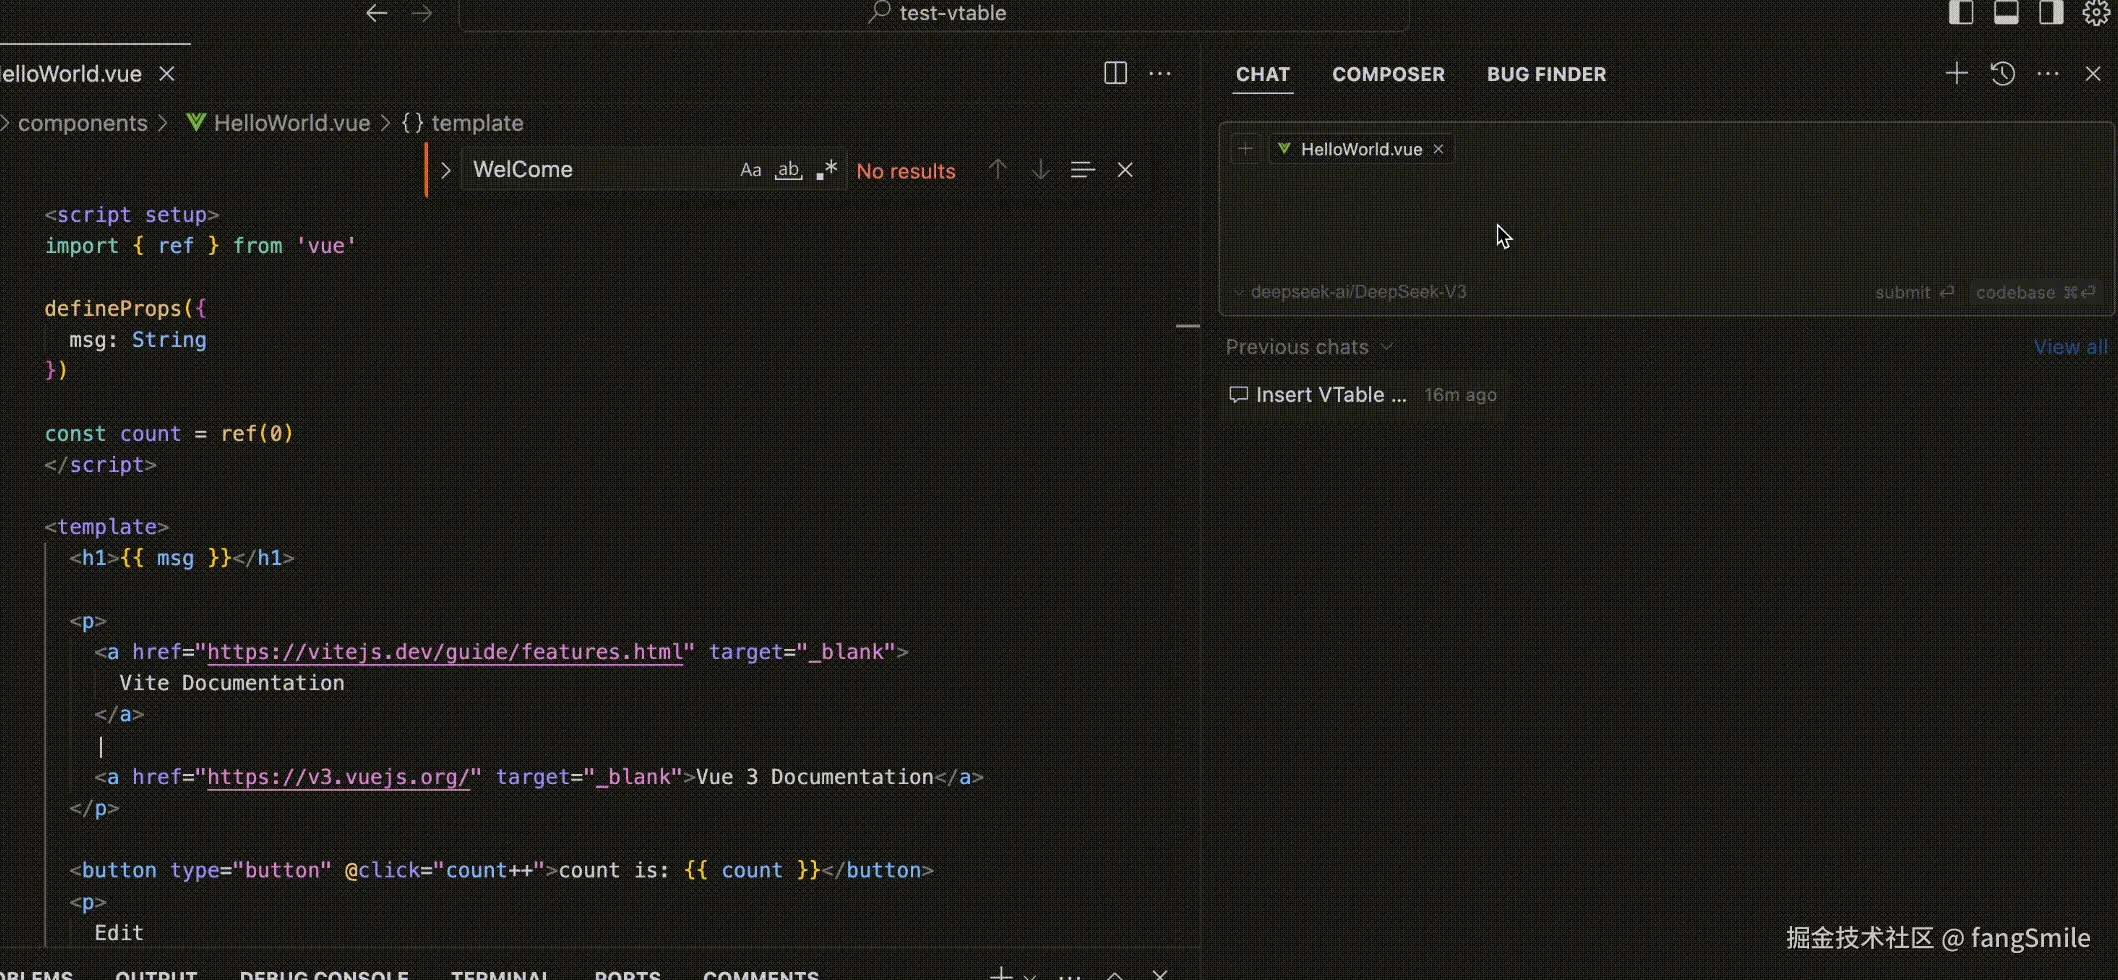Collapse the Previous chats section
The image size is (2118, 980).
coord(1309,347)
